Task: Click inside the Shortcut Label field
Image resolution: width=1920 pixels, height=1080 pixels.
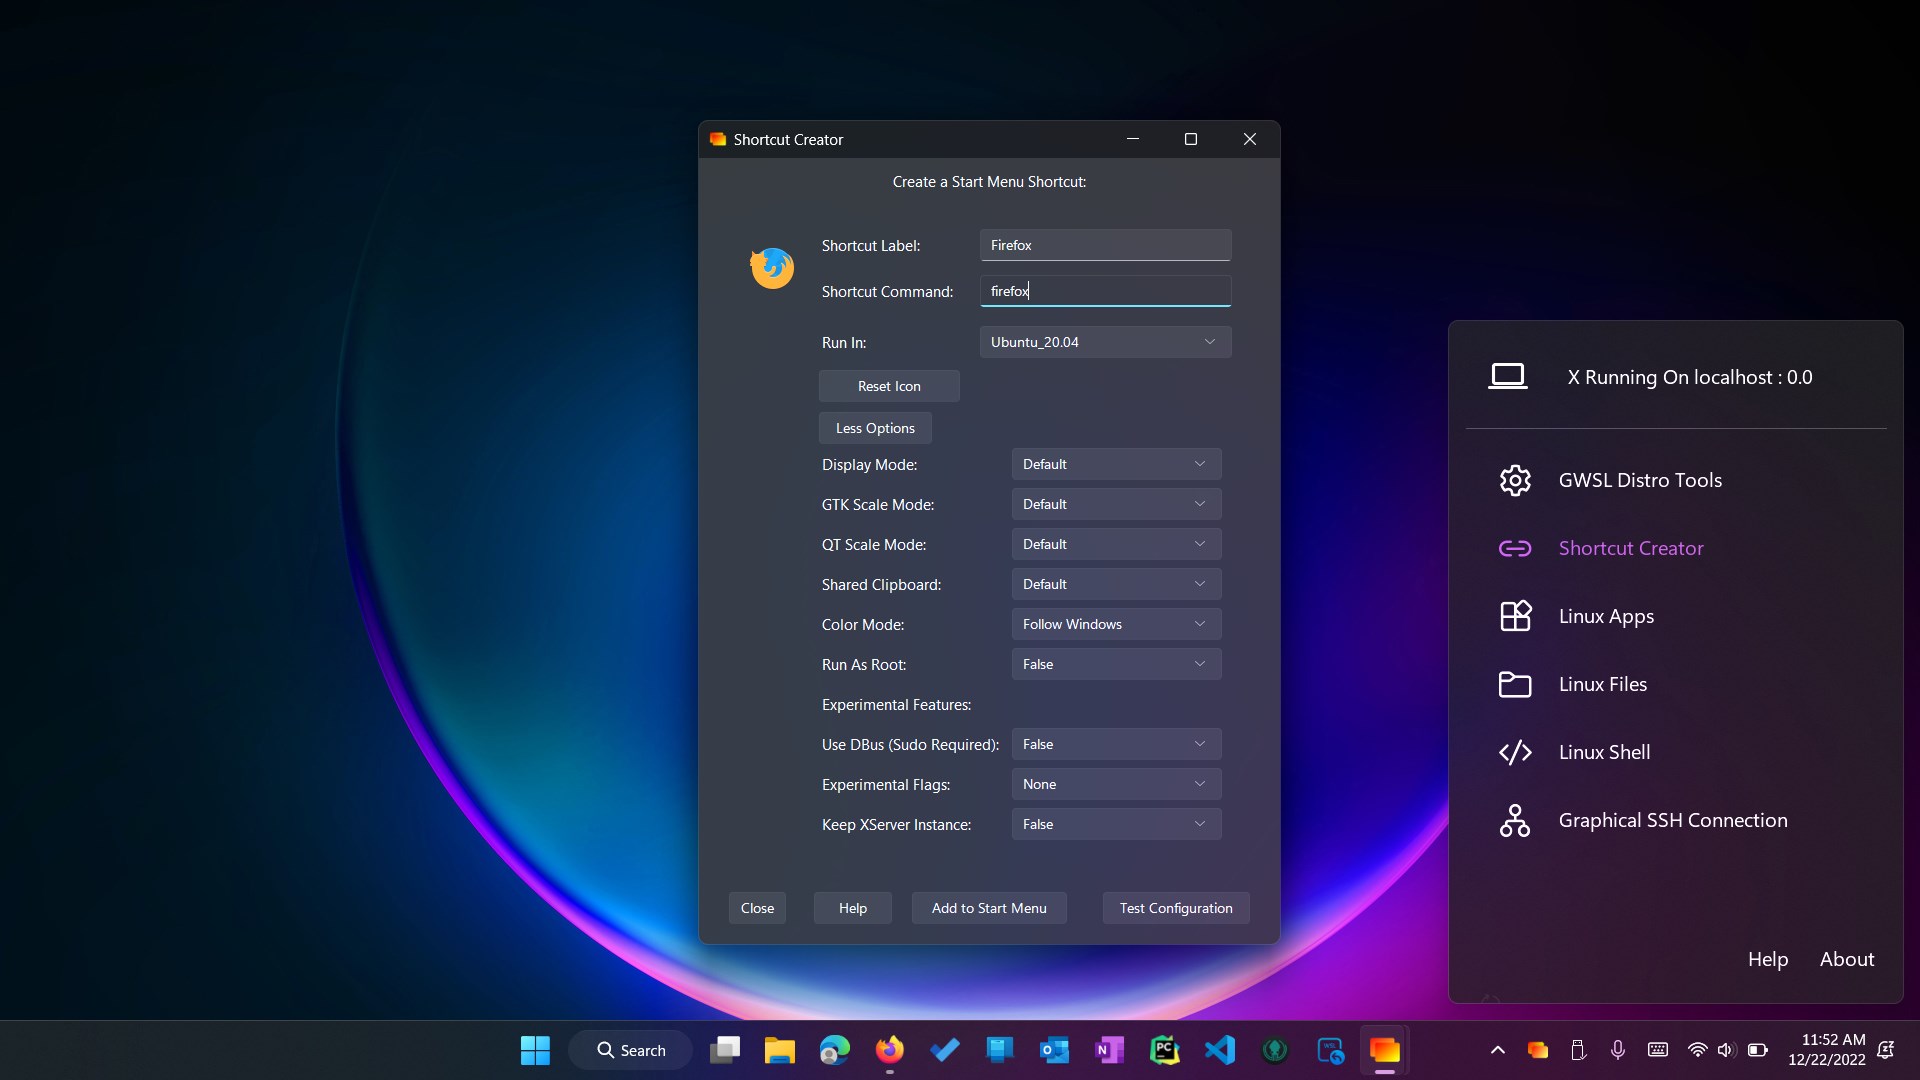Action: [x=1105, y=244]
